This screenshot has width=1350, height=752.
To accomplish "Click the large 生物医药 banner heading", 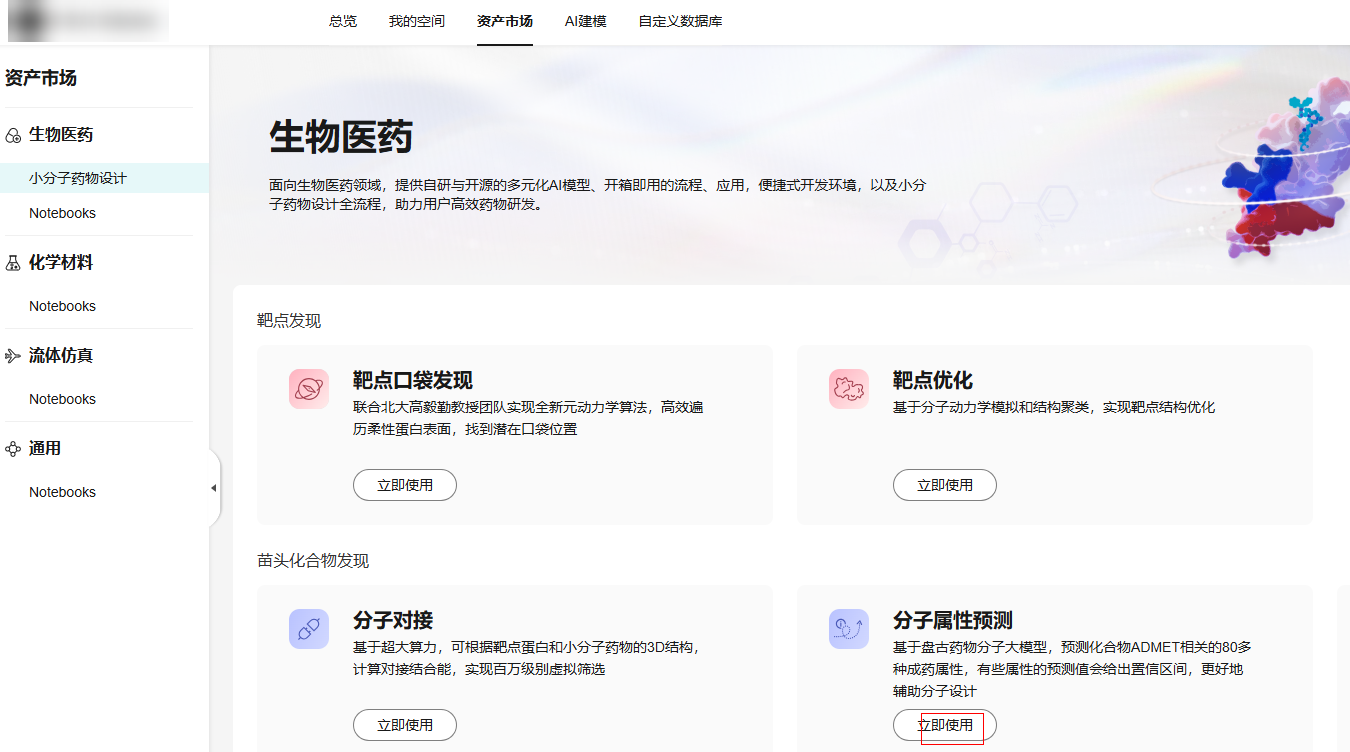I will (341, 137).
